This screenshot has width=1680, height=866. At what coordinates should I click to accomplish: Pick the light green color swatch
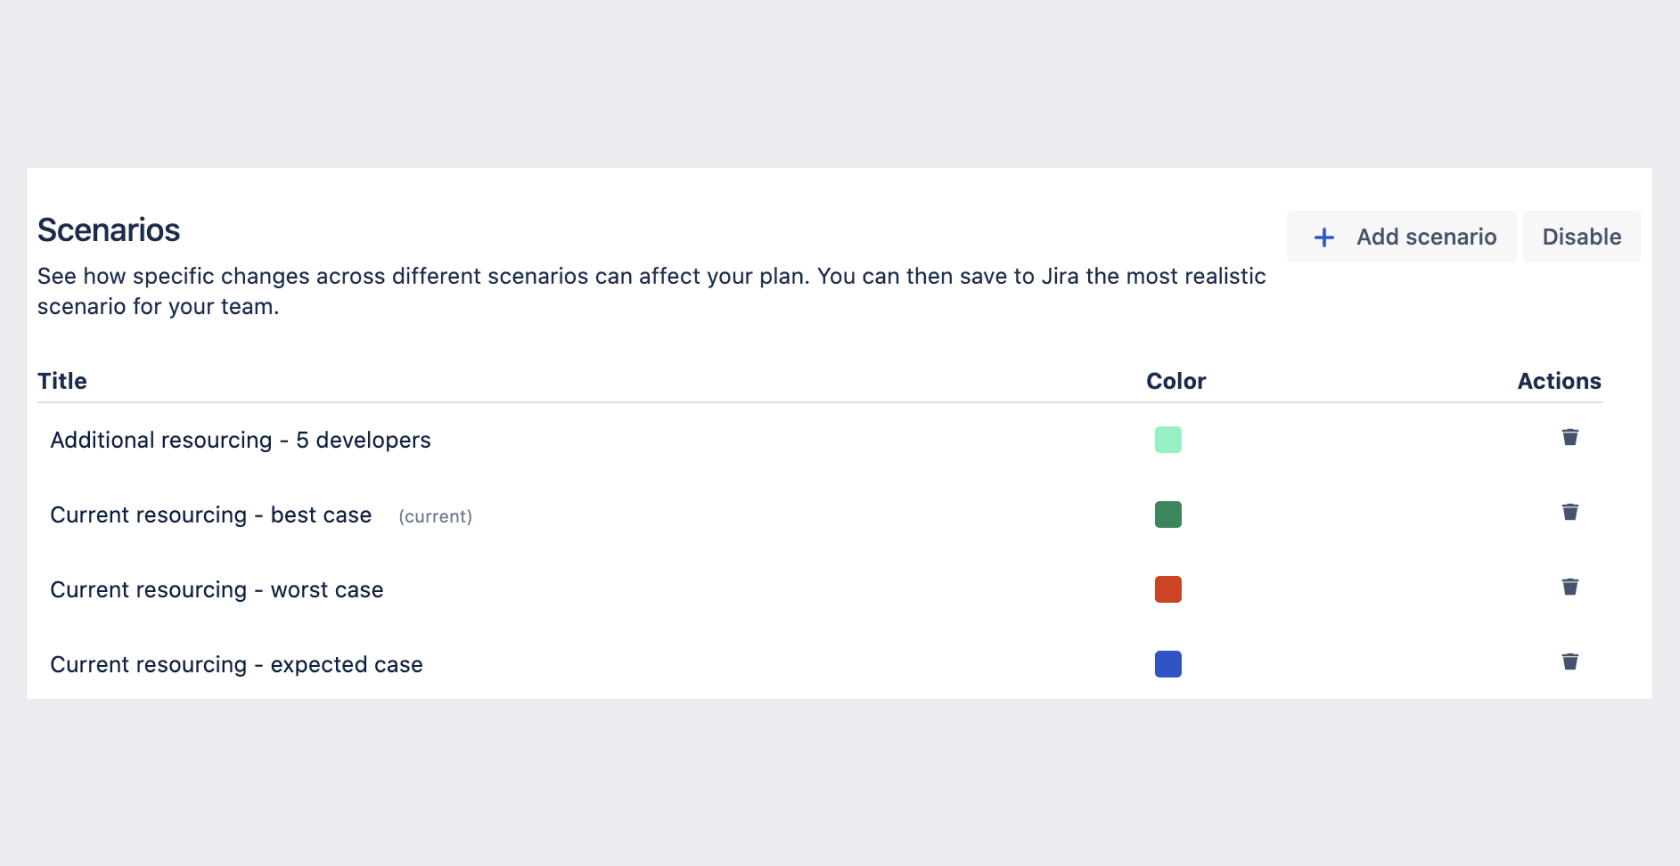pos(1168,440)
